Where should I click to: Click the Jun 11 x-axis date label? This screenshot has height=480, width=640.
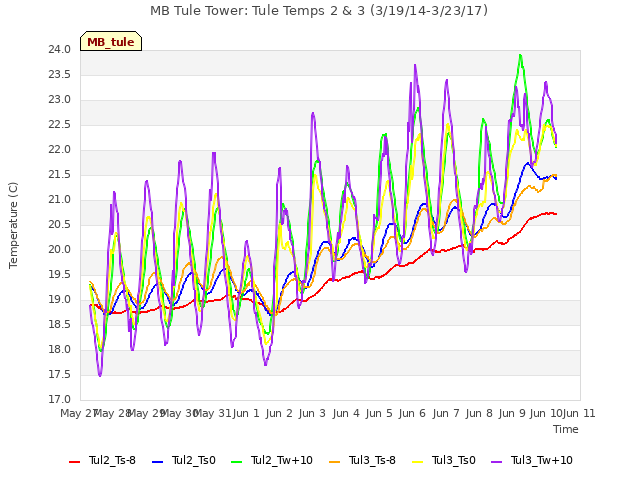pyautogui.click(x=579, y=413)
